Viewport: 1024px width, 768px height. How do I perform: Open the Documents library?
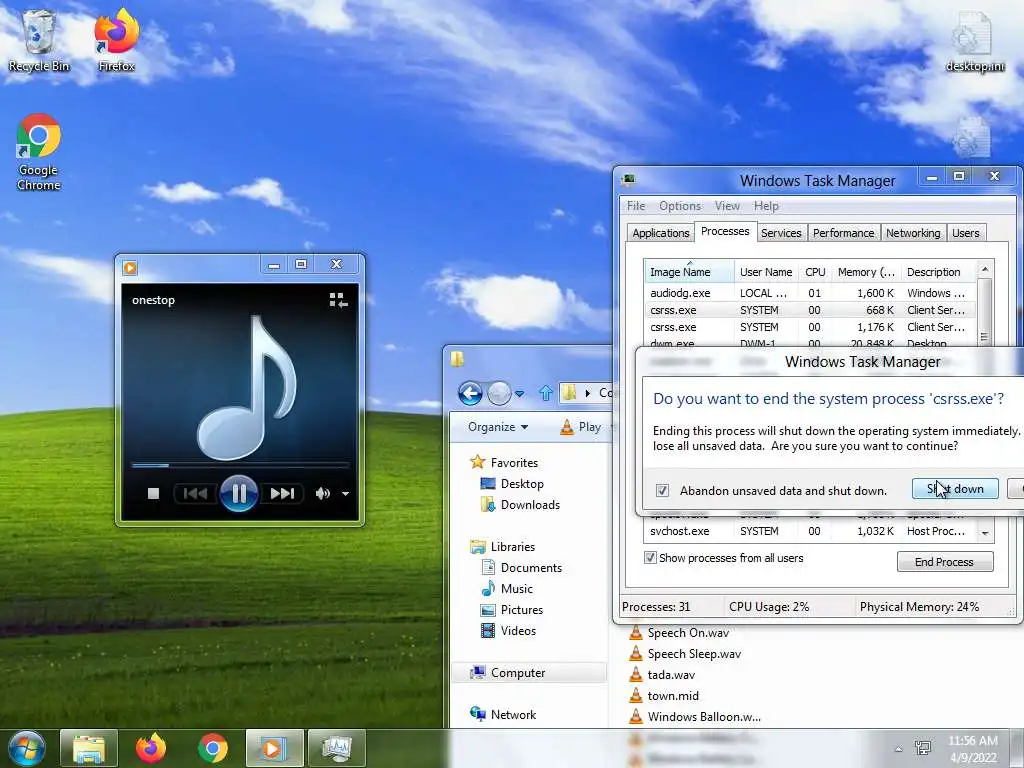521,568
